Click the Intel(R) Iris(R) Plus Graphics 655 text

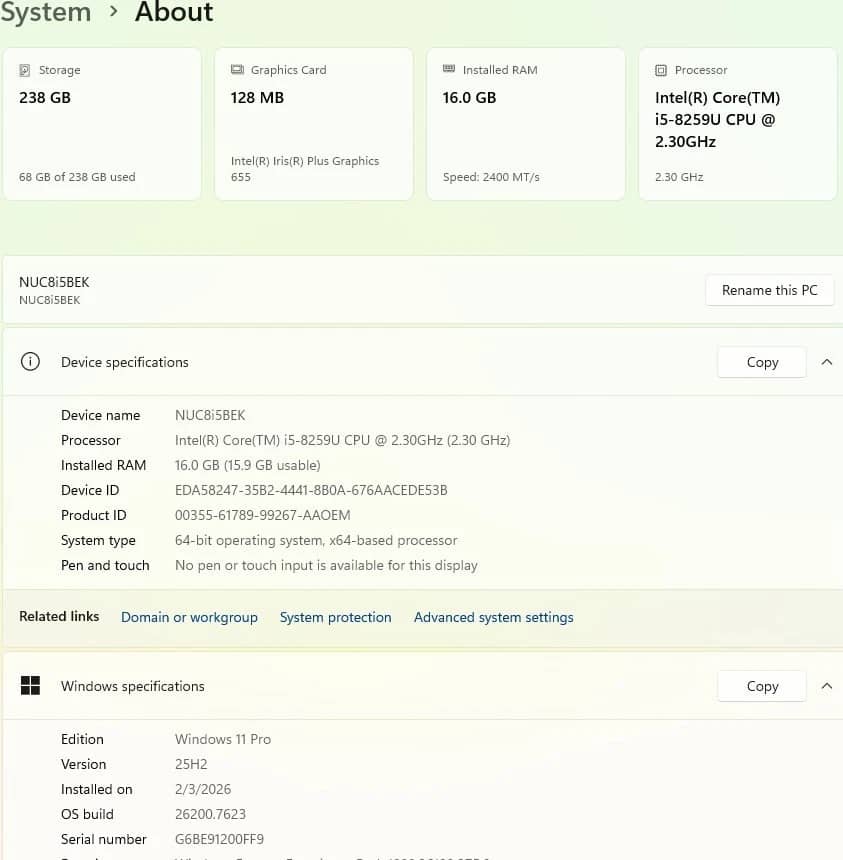pos(305,168)
